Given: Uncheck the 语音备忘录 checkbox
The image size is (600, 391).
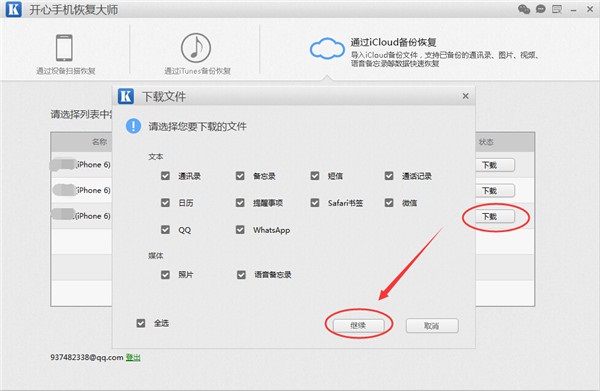Looking at the screenshot, I should (241, 275).
